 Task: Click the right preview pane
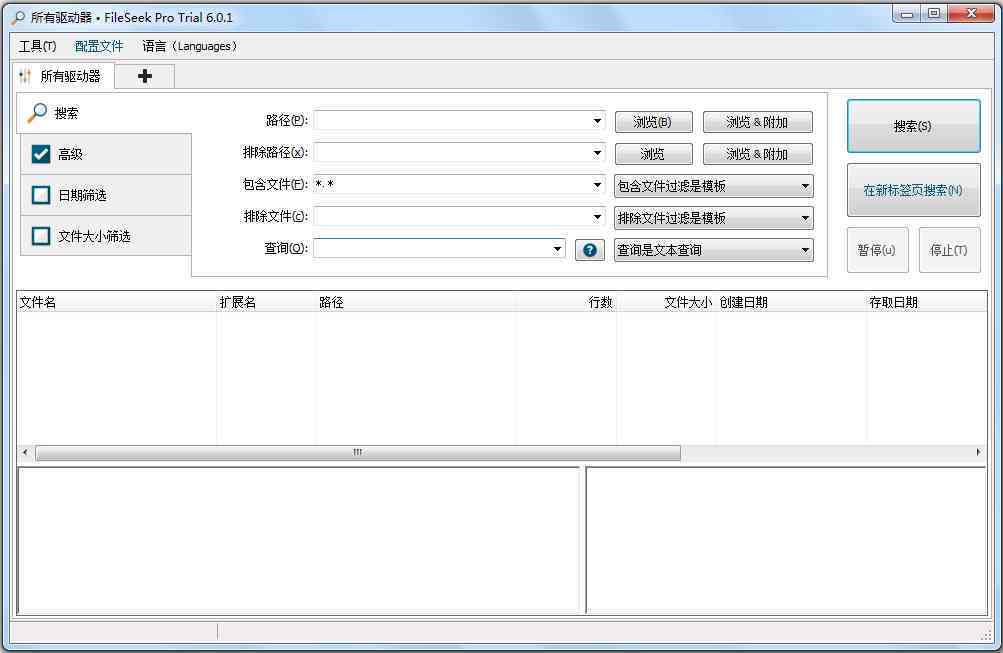786,540
